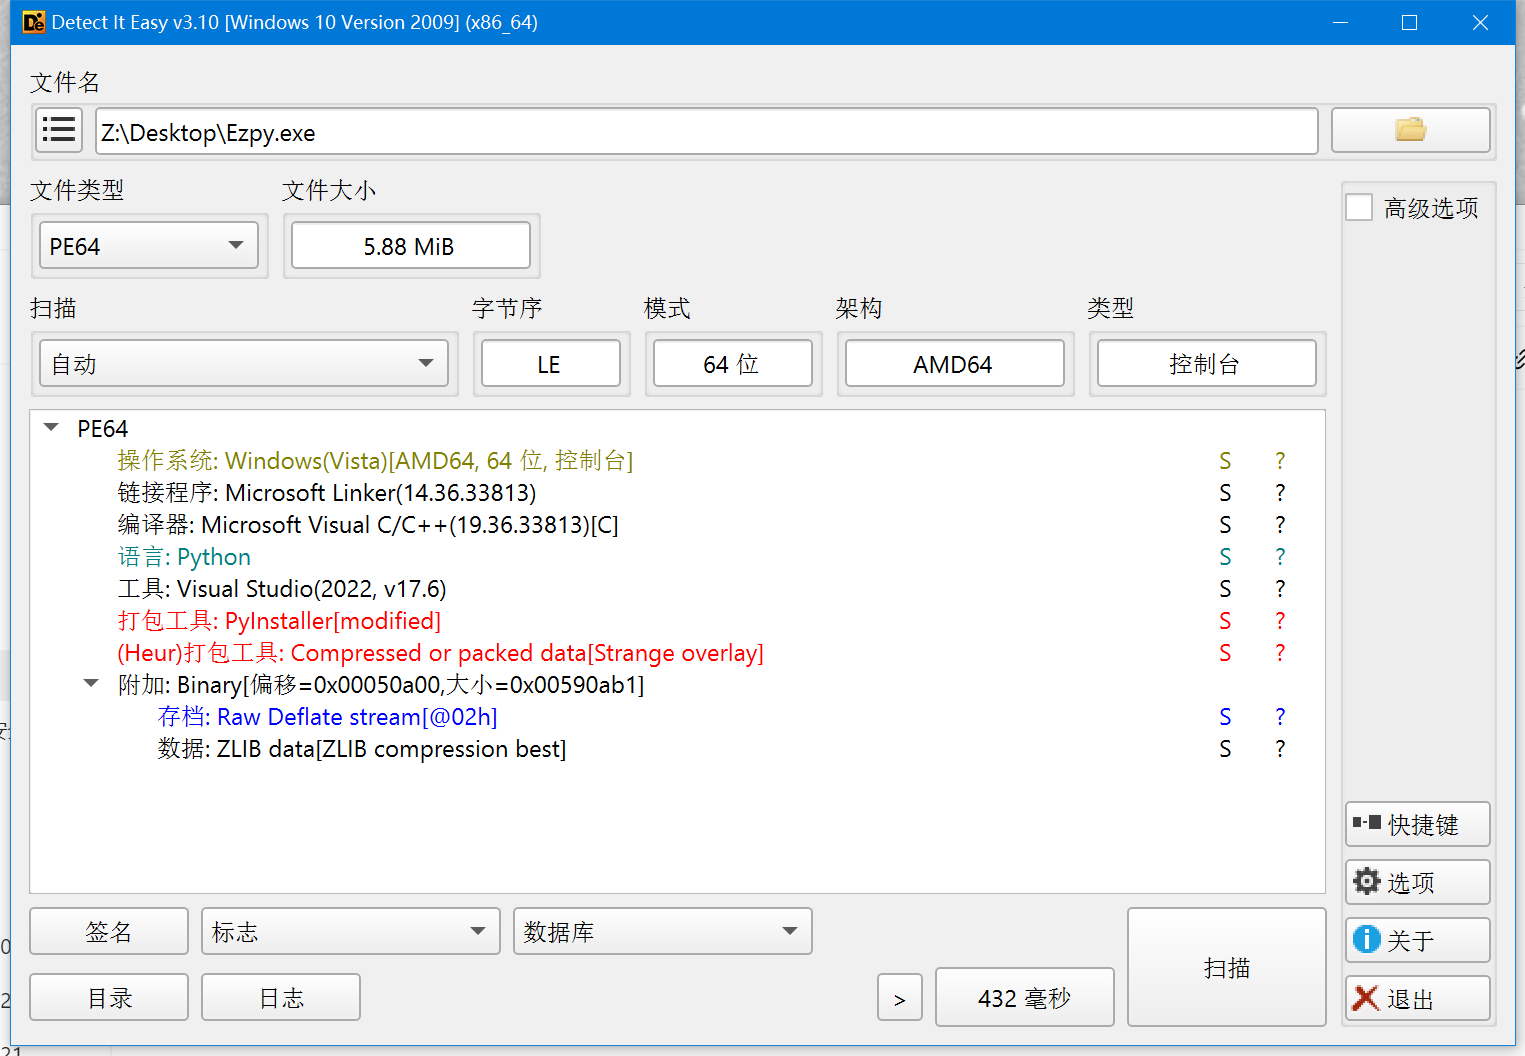Click the 目录 button
This screenshot has height=1056, width=1525.
coord(109,998)
